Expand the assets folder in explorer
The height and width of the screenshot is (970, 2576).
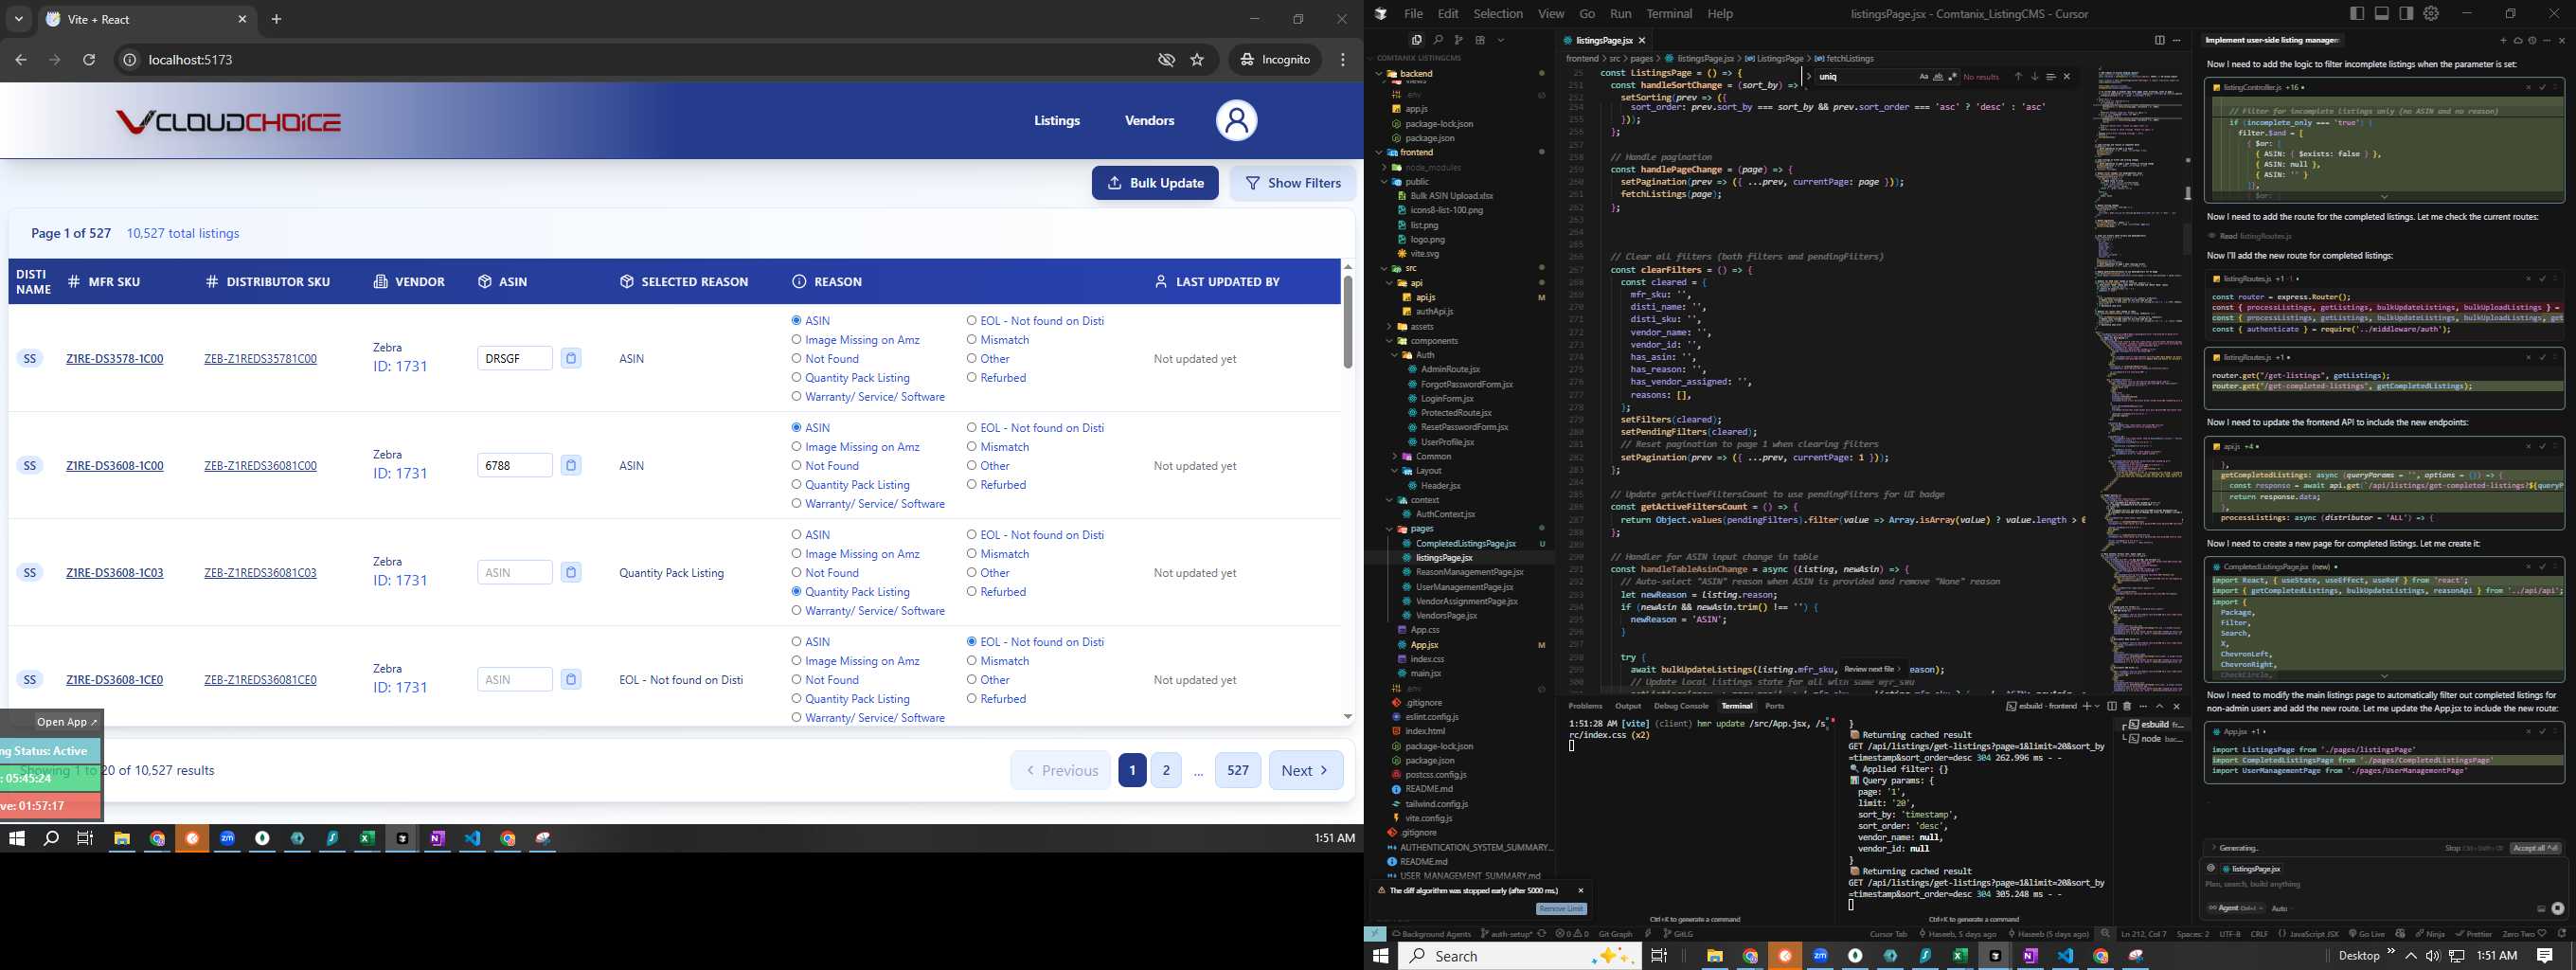[x=1390, y=327]
